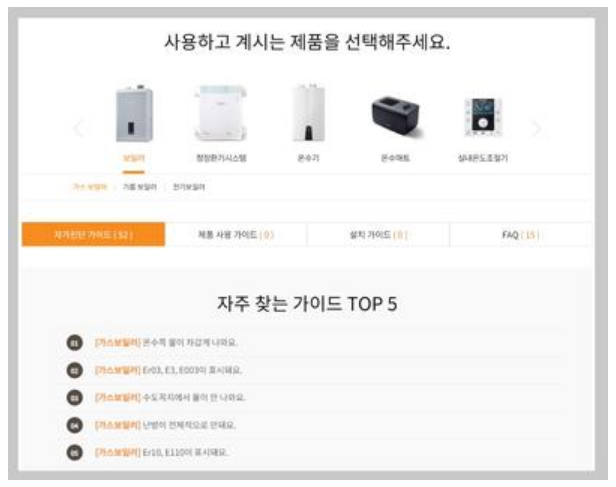Select the 온수기 water heater product image

point(309,113)
